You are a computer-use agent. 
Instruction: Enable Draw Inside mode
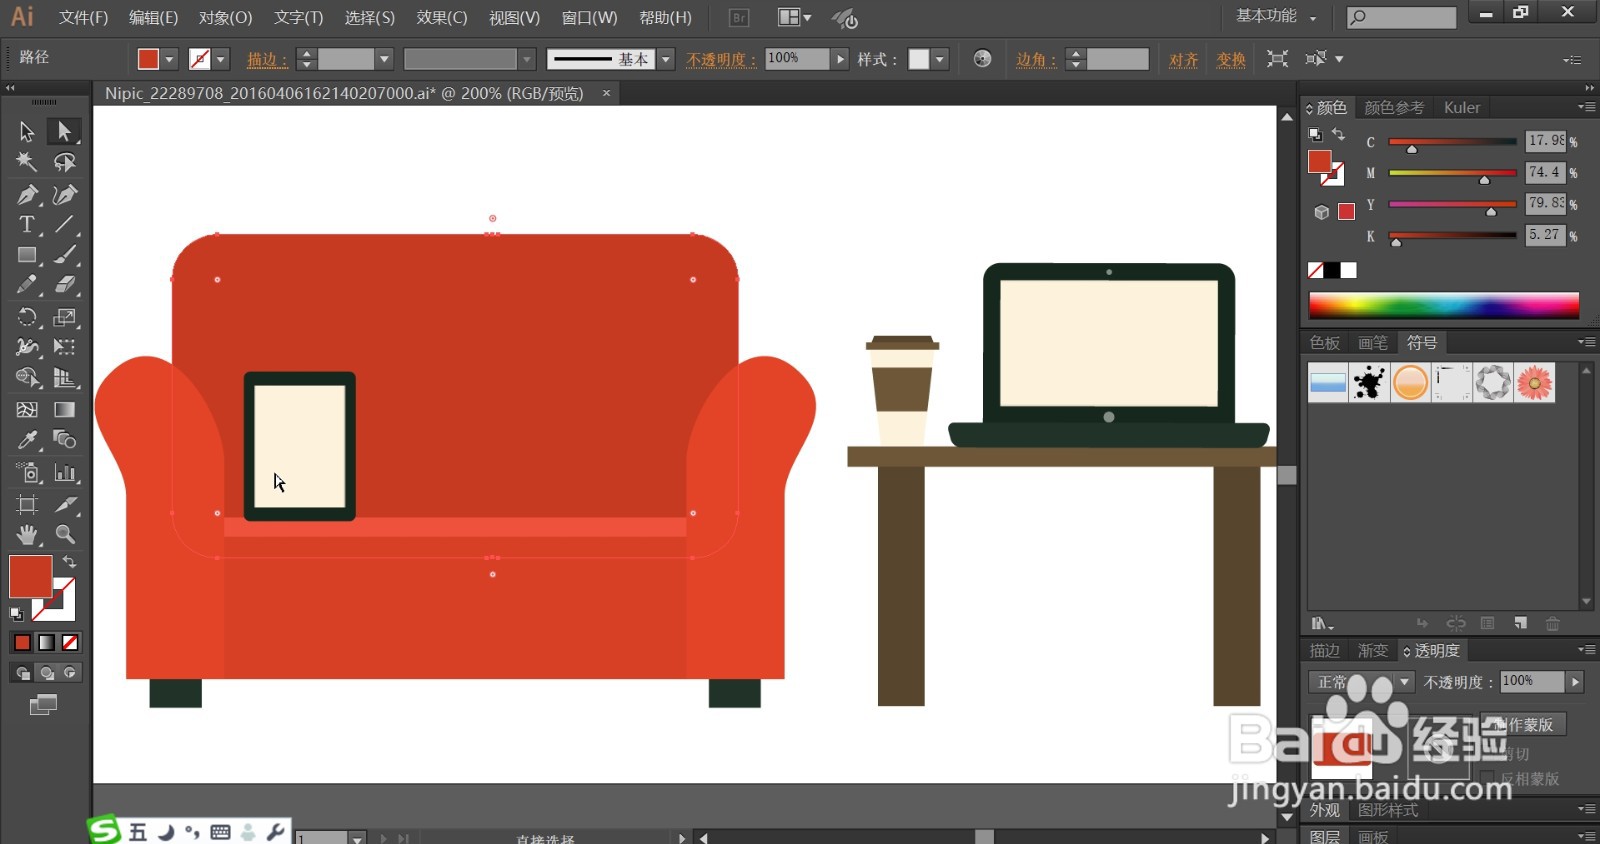70,673
